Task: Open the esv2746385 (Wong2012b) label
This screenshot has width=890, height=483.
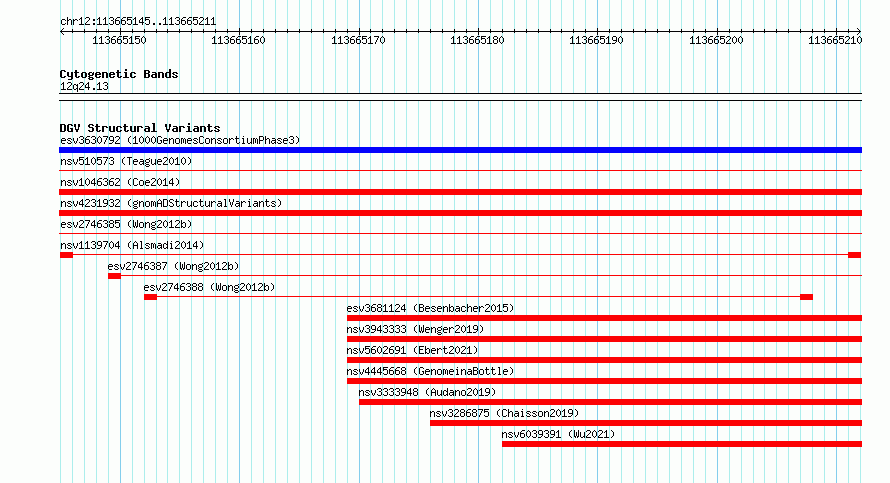Action: [126, 224]
